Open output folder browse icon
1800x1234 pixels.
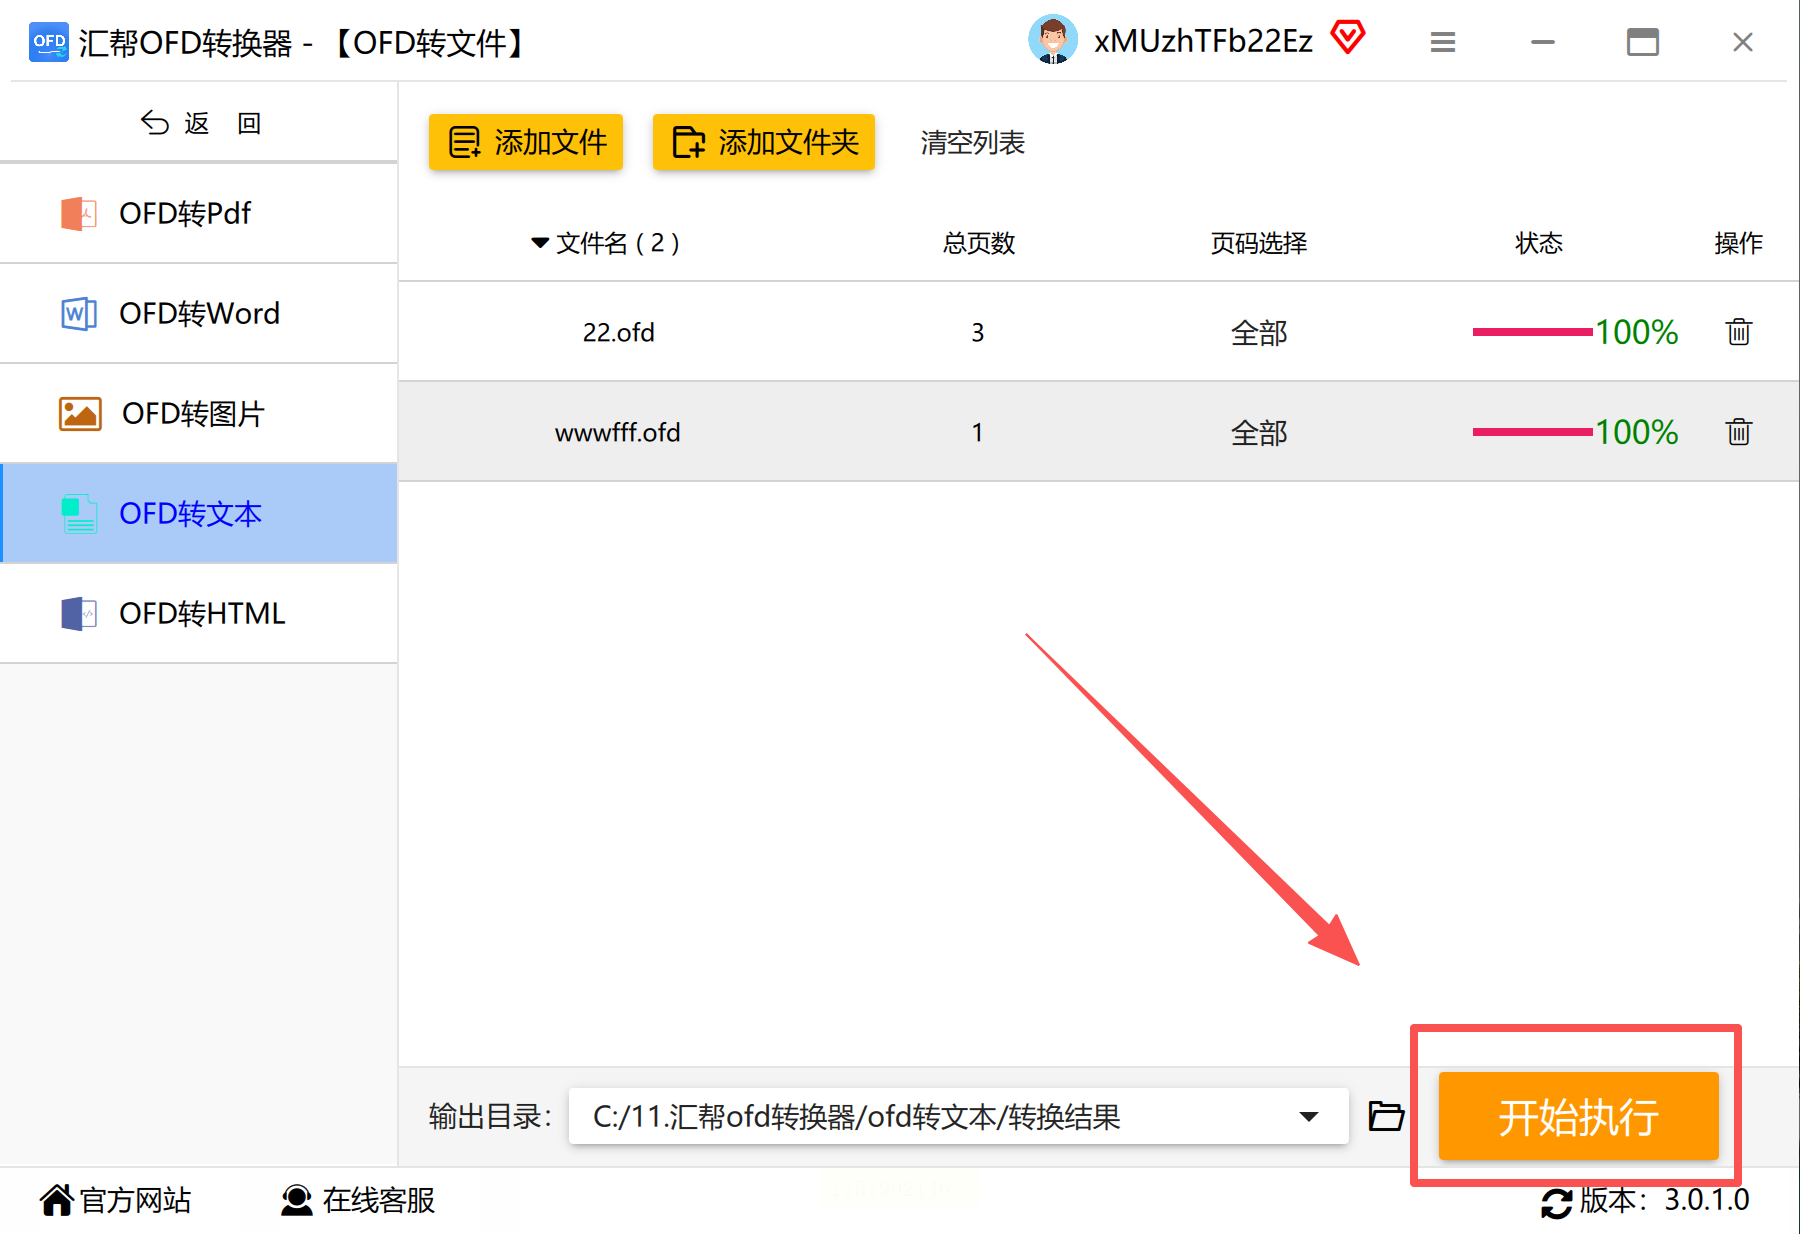coord(1386,1116)
